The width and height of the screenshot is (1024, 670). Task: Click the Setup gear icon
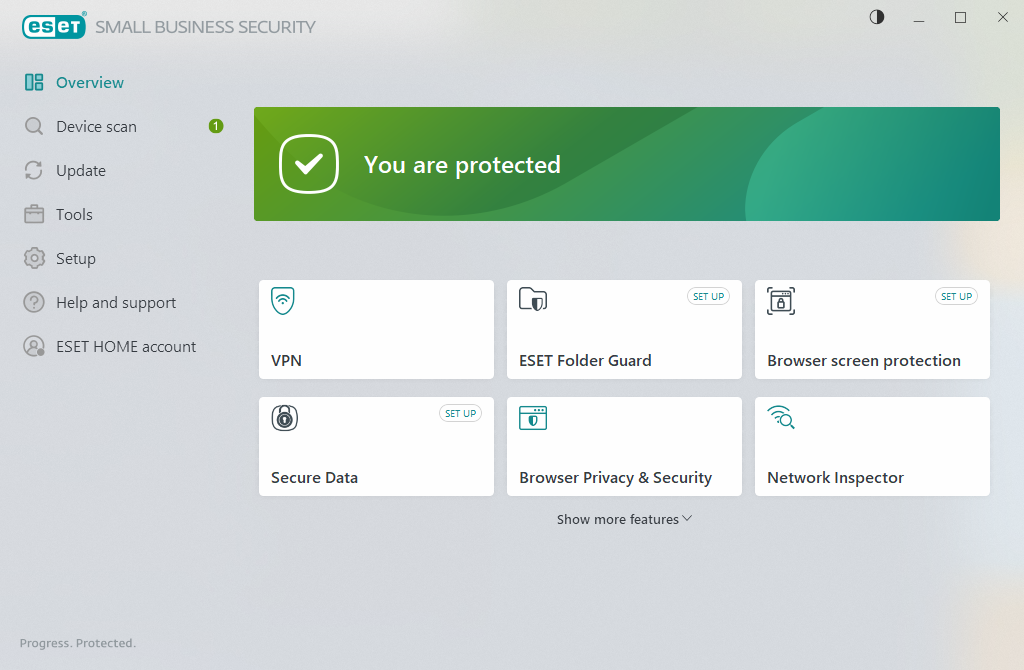[34, 259]
